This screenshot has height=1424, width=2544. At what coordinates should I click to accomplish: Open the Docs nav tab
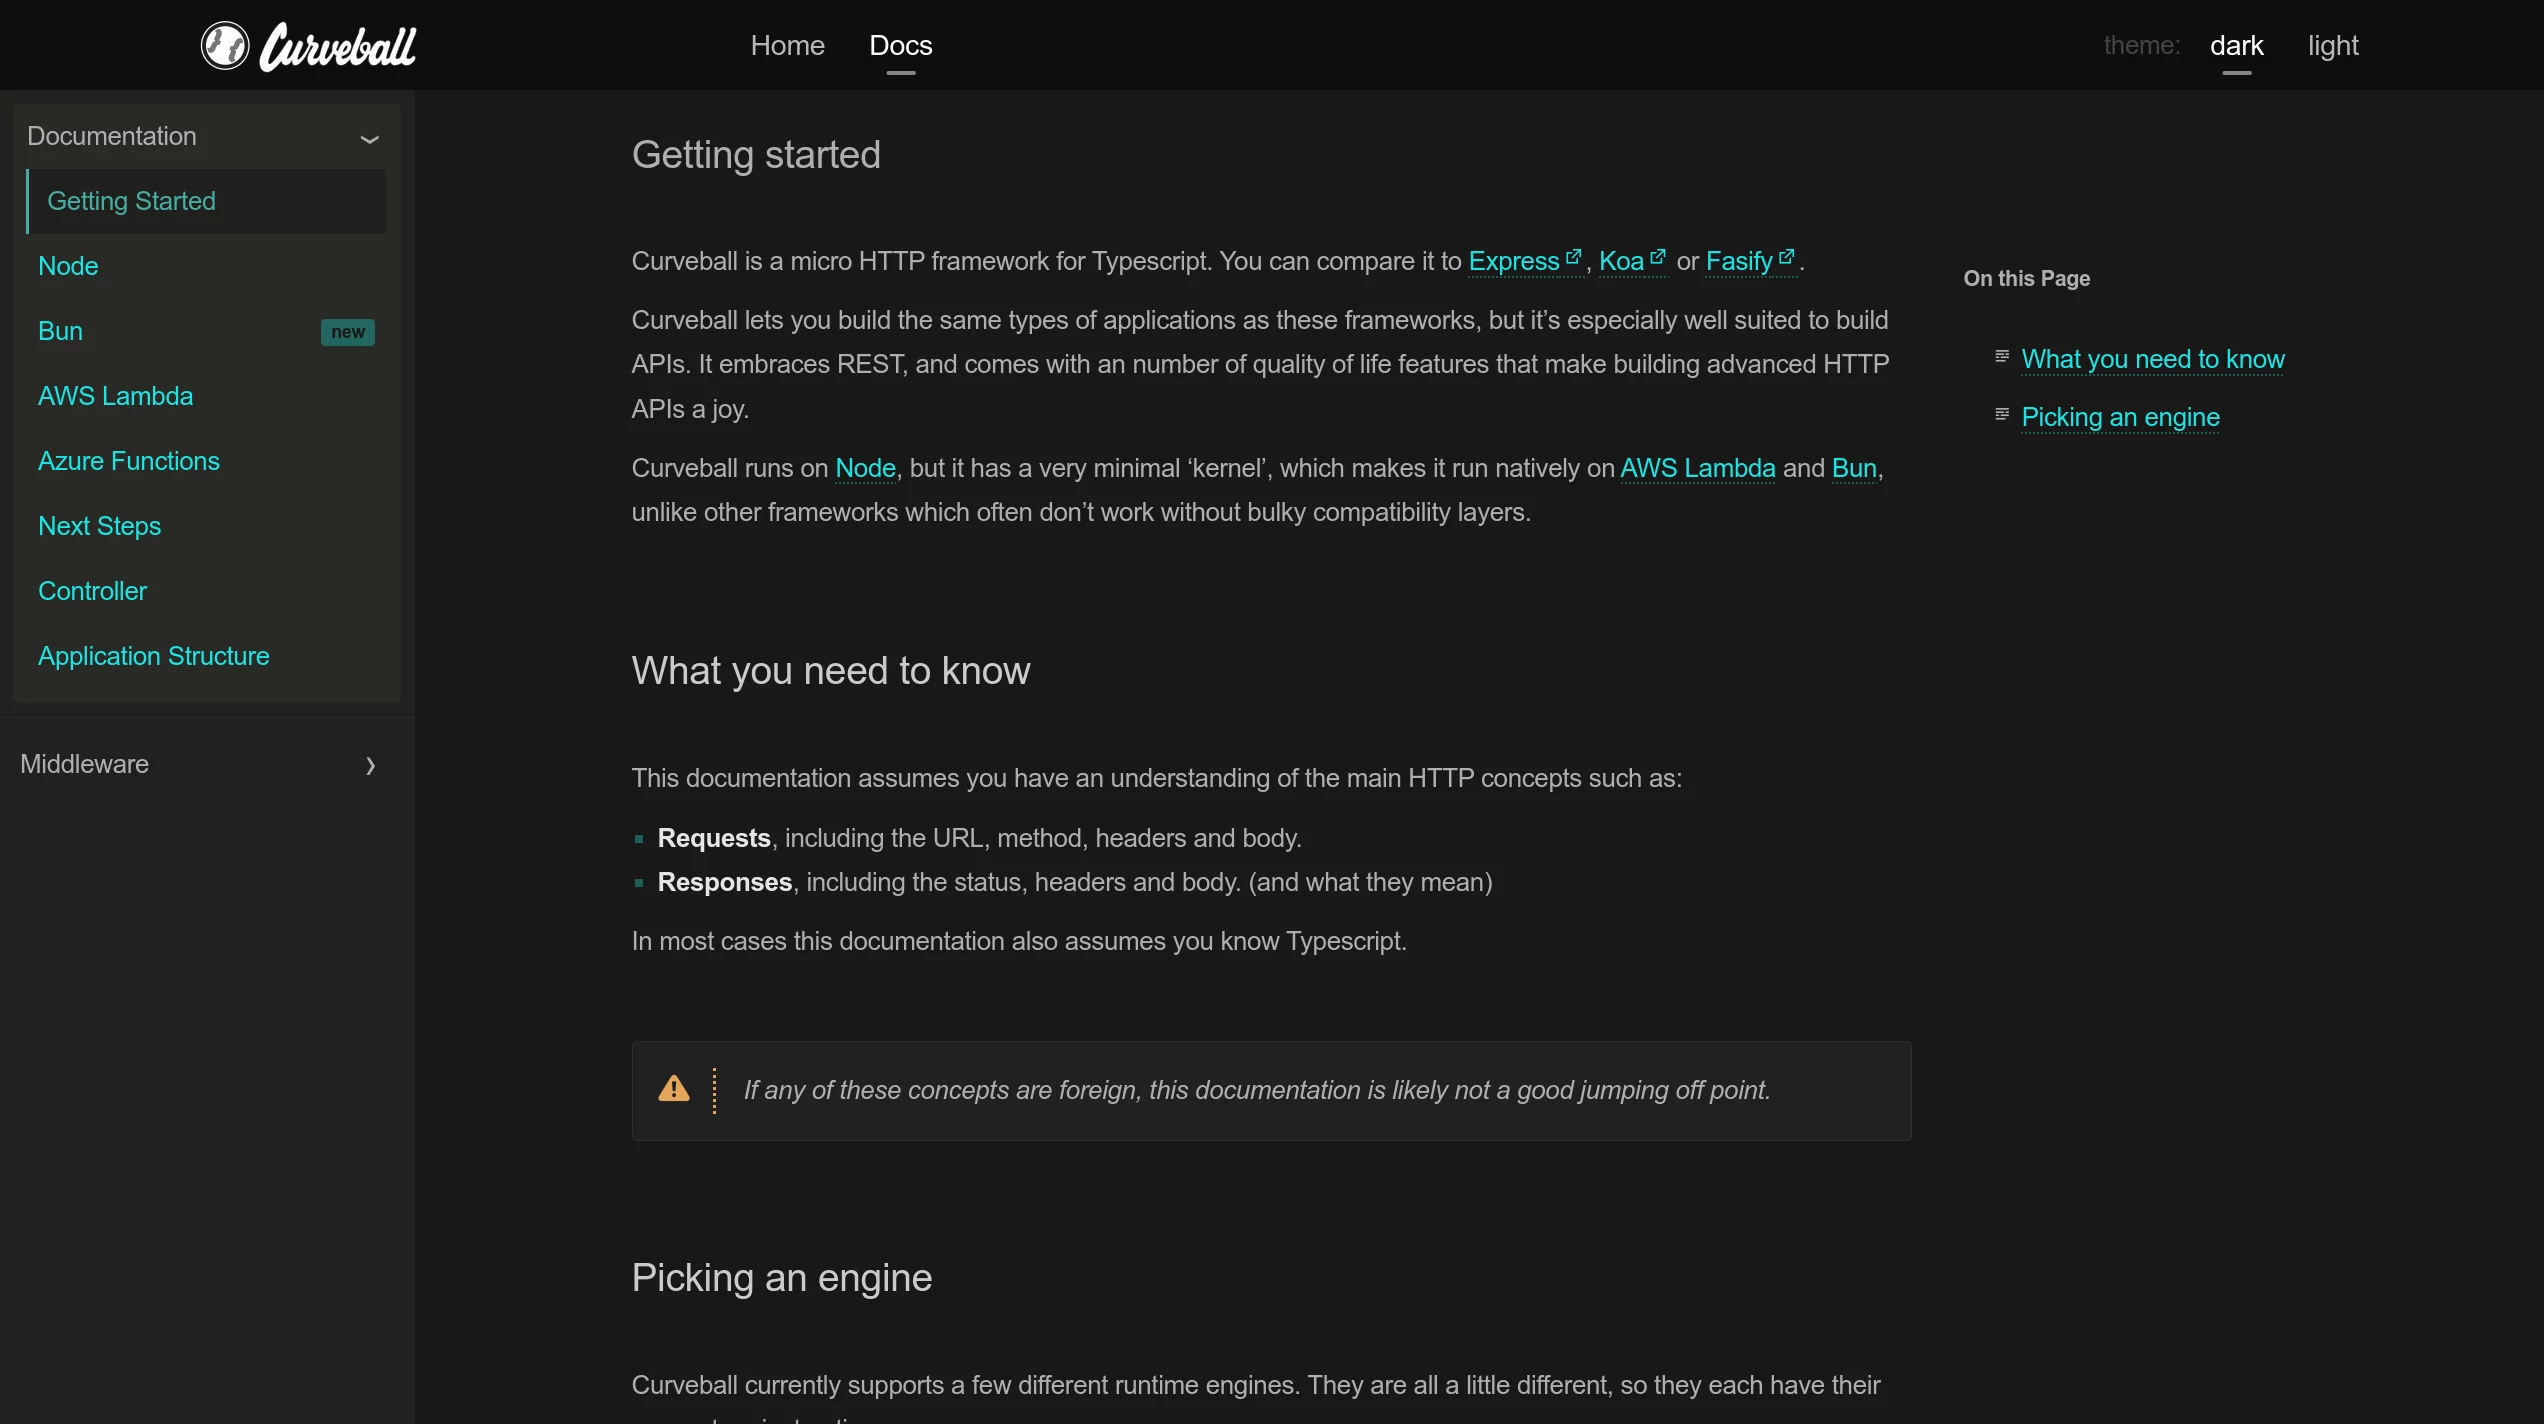click(900, 46)
